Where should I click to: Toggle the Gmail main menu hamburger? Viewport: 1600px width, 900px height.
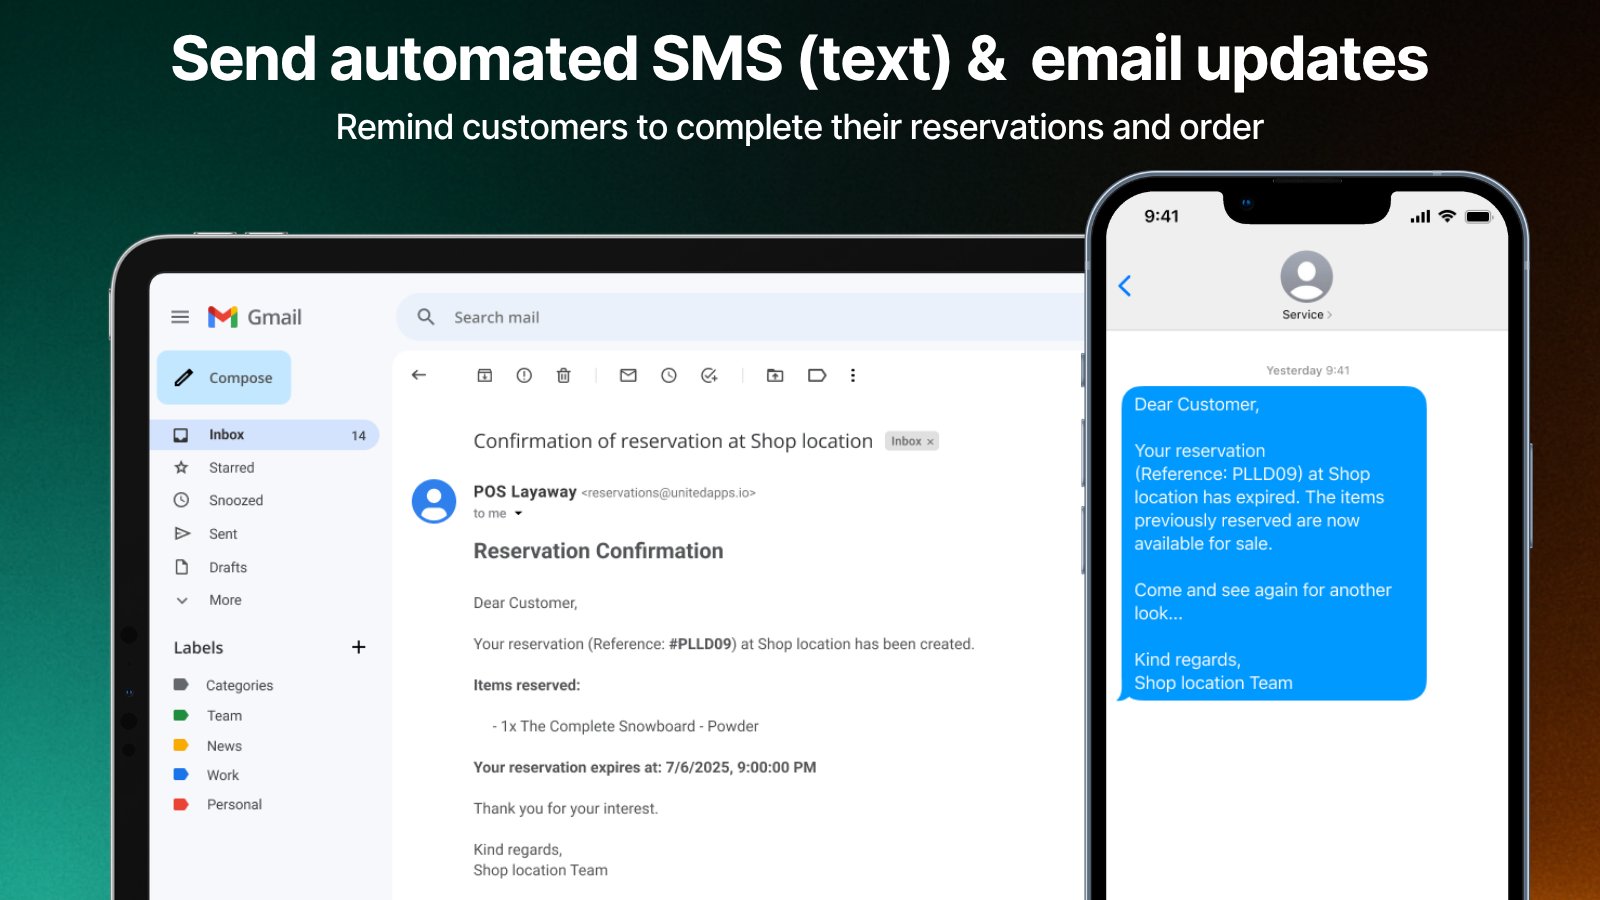click(x=180, y=317)
